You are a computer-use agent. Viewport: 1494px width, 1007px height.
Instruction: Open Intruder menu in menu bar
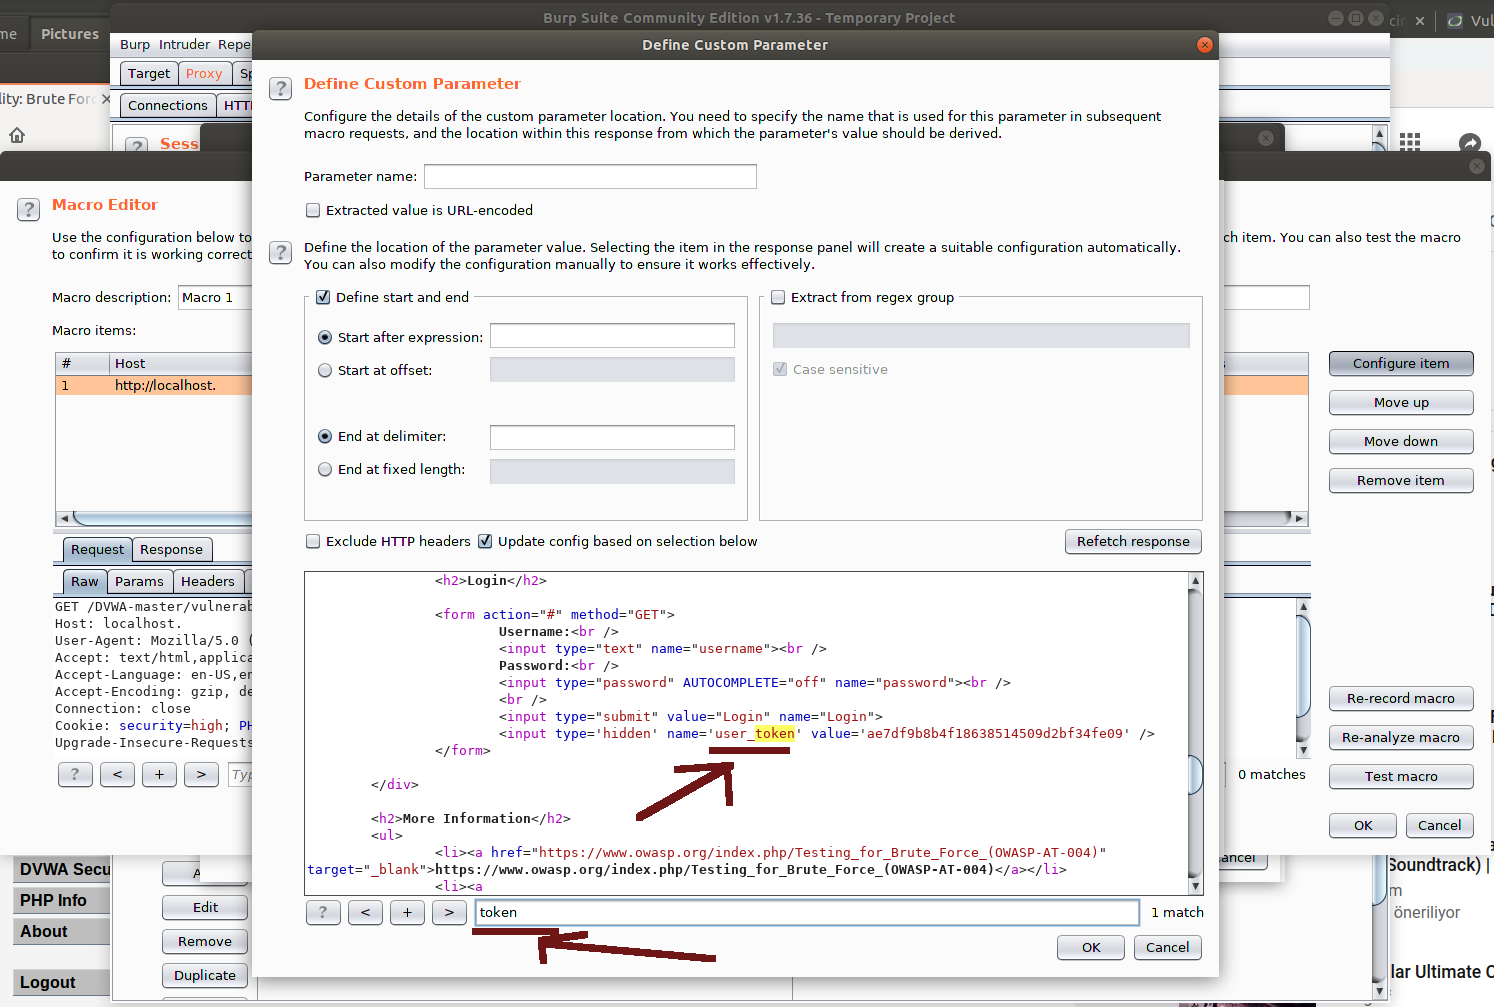pyautogui.click(x=185, y=44)
